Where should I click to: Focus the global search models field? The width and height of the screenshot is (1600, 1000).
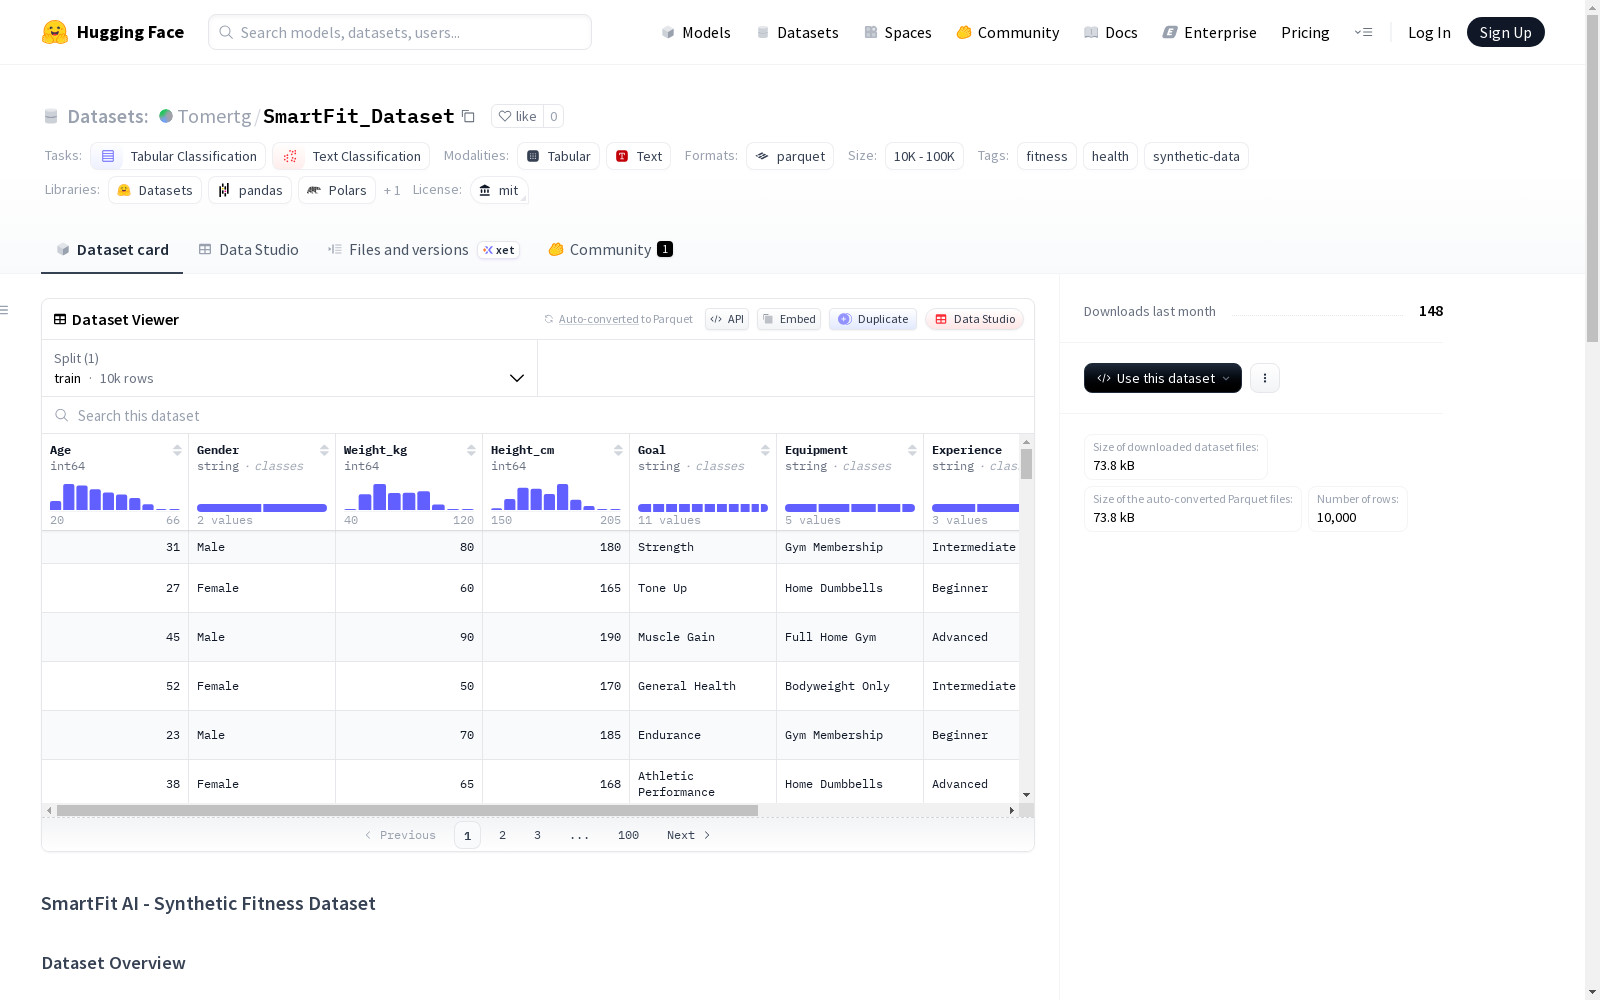400,32
